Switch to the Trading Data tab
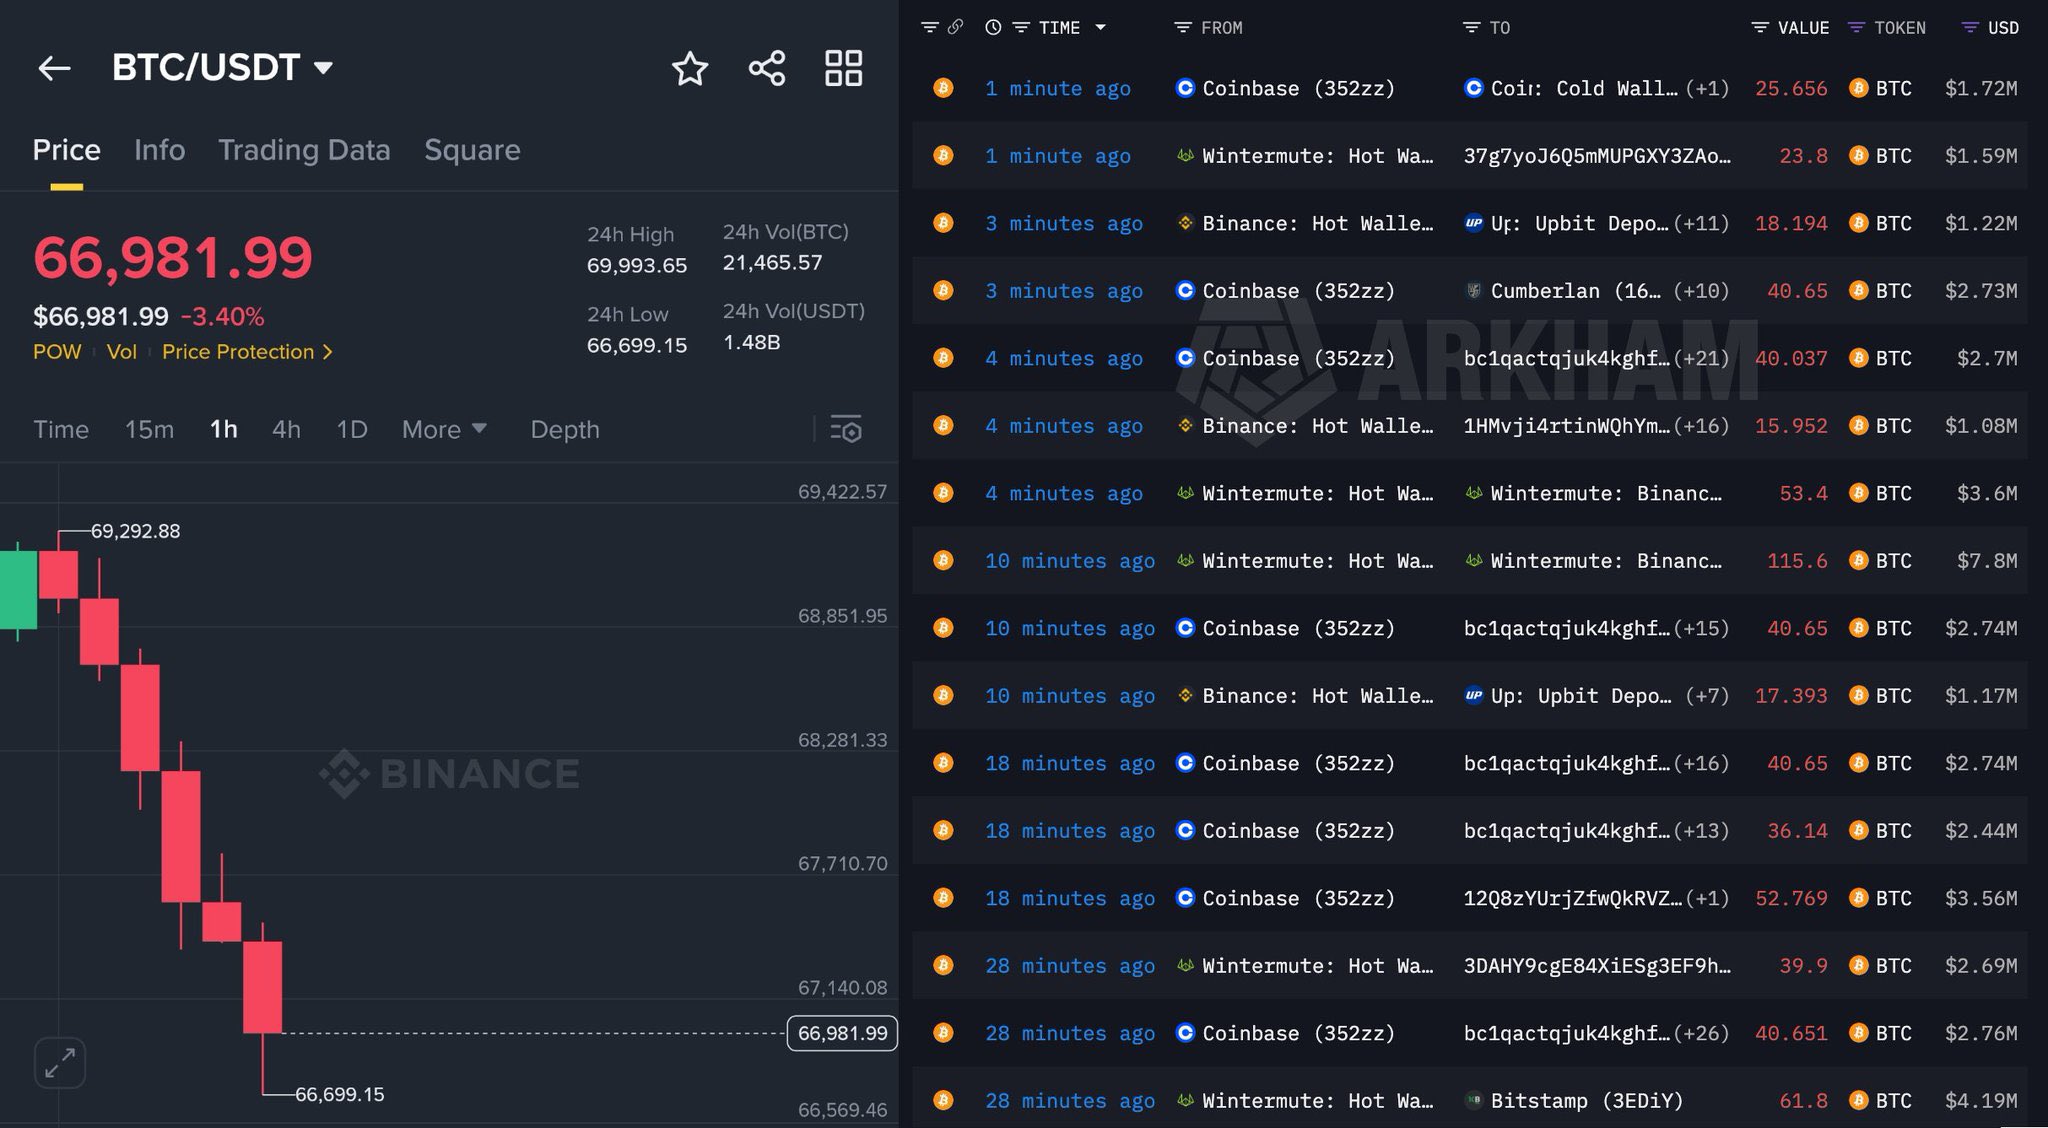Viewport: 2048px width, 1128px height. coord(304,150)
